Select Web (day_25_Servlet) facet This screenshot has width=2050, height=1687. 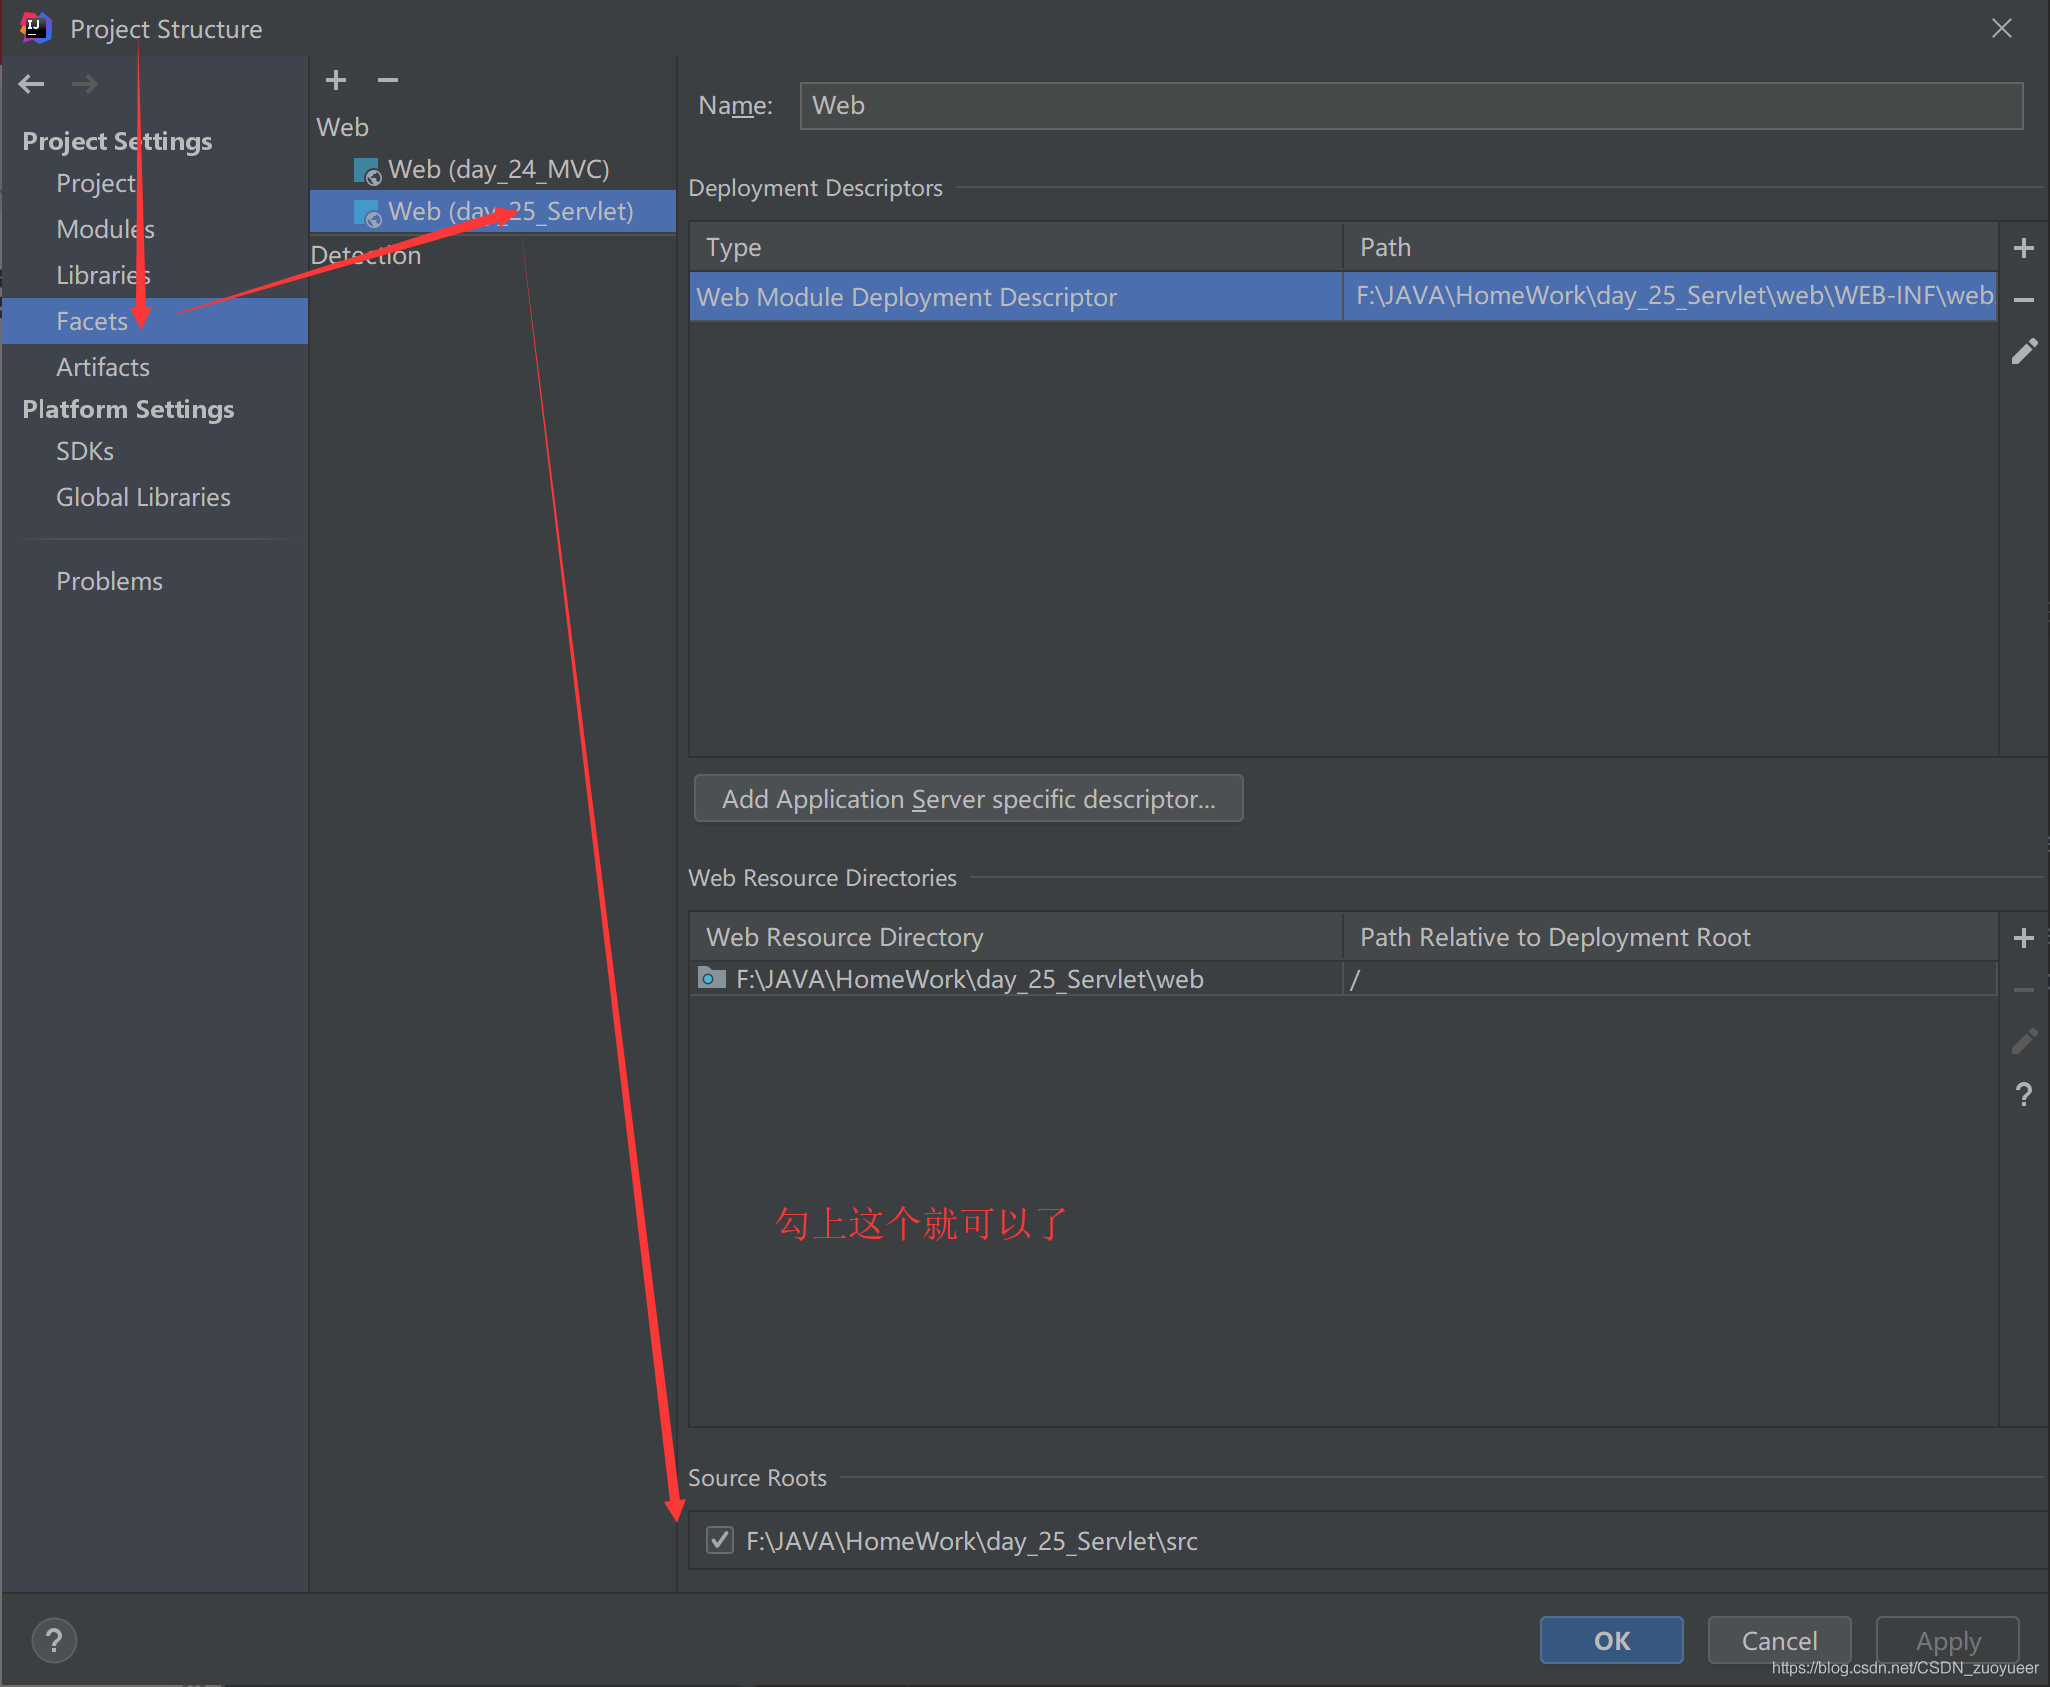(x=510, y=212)
